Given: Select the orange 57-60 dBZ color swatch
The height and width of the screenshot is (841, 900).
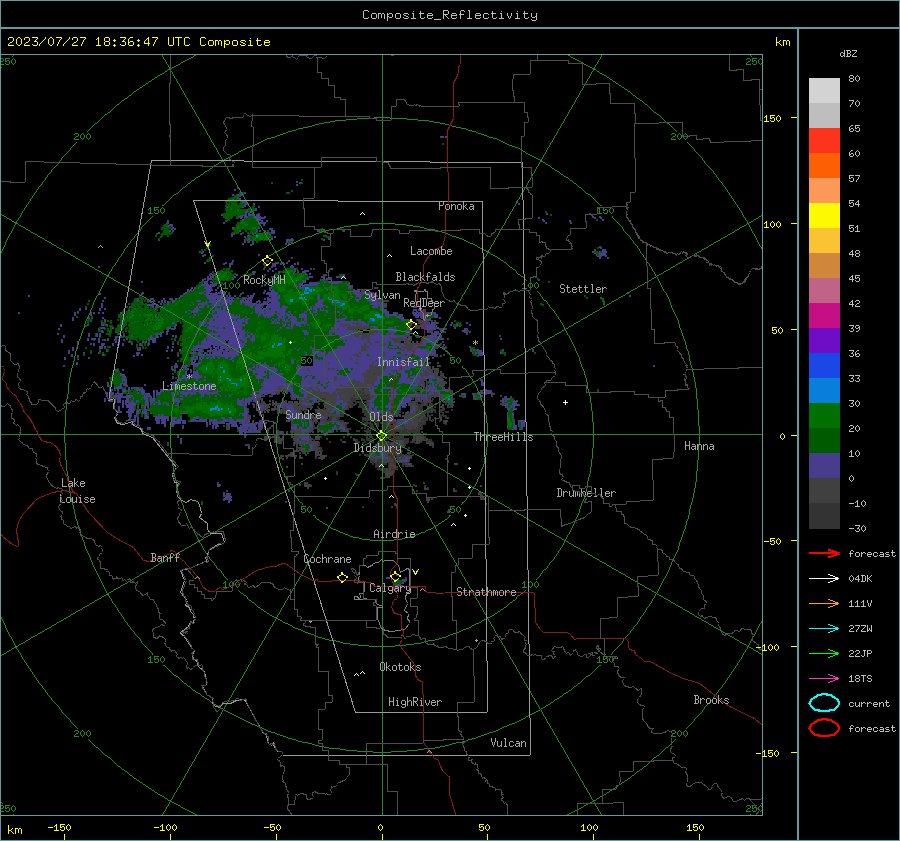Looking at the screenshot, I should [x=824, y=166].
